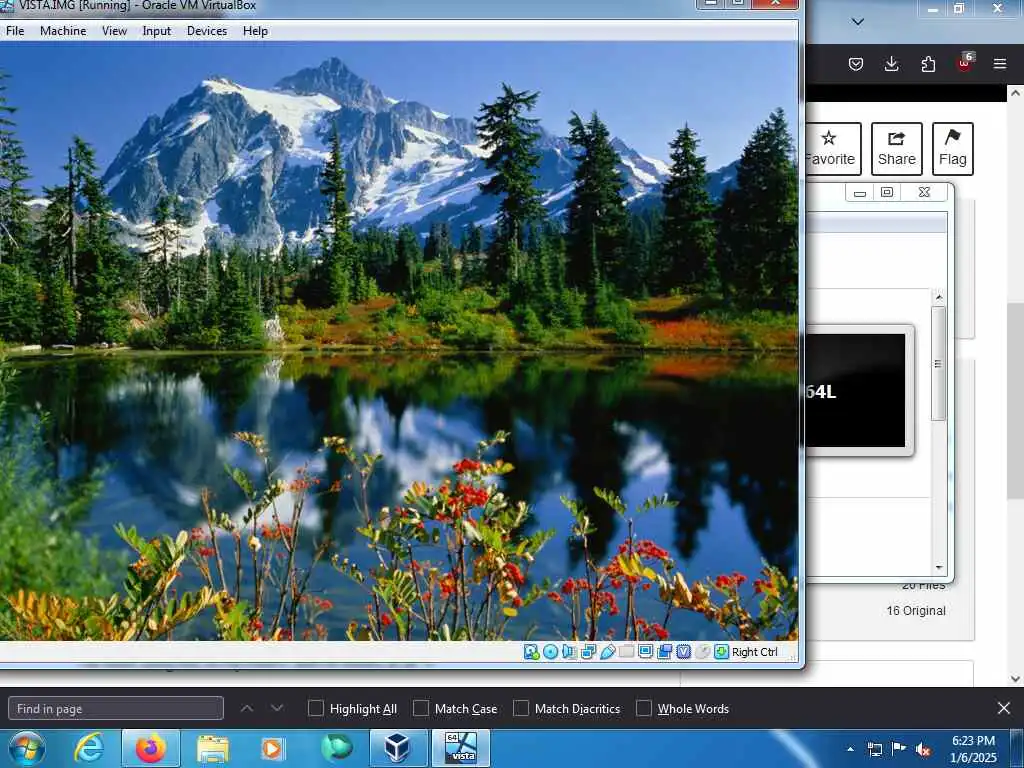Click the Firefox page scrollbar up arrow
Screen dimensions: 1024x768
pos(1015,93)
